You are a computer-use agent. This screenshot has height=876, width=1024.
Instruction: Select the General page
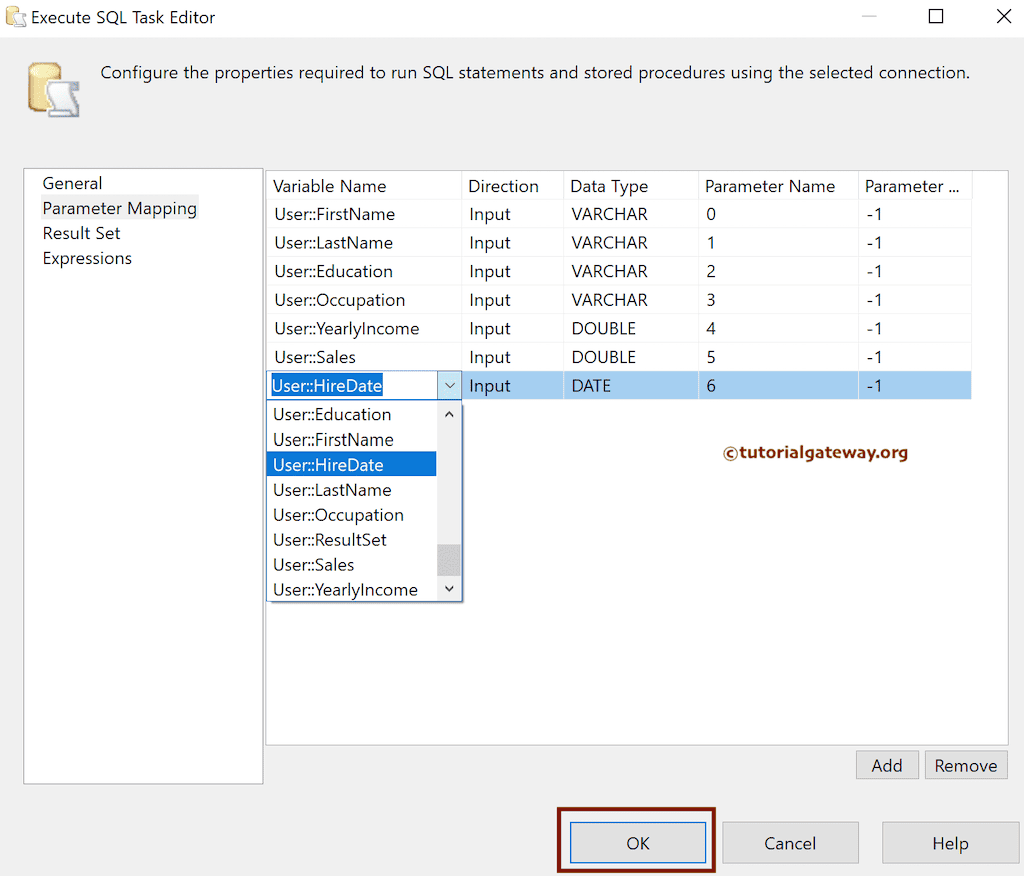(72, 183)
